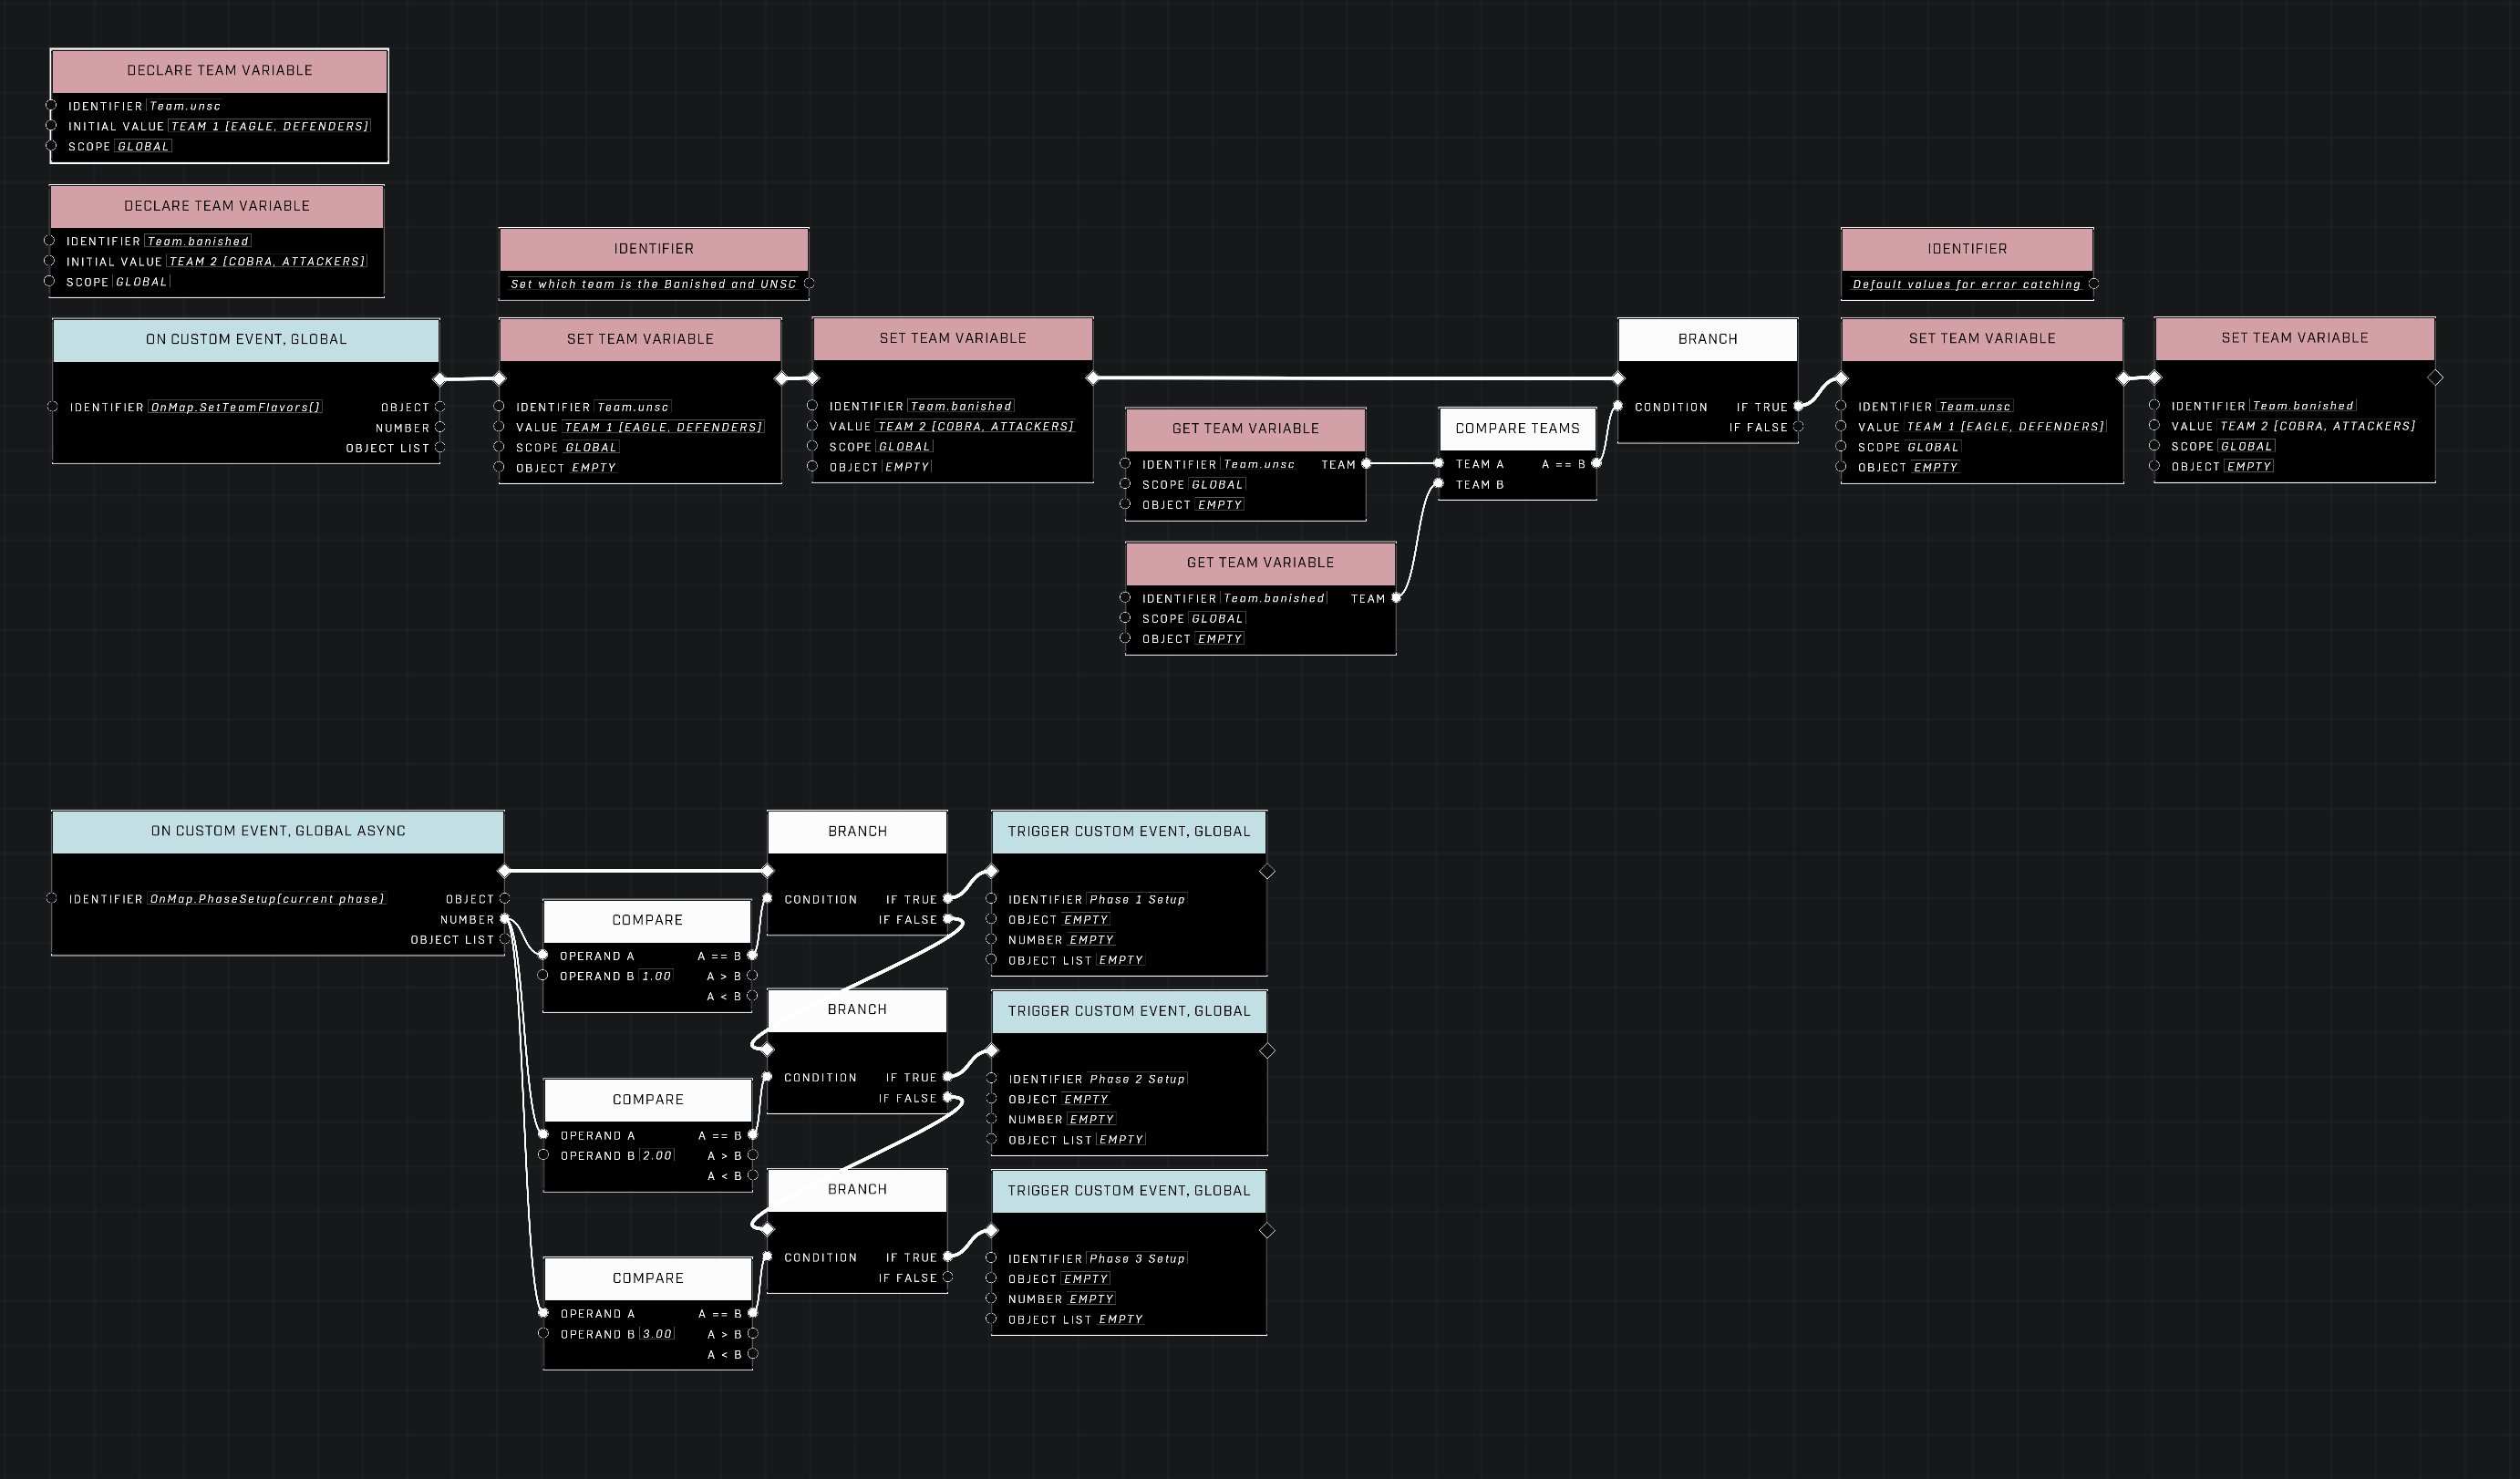Click the execution output diamond of Phase 3 Setup trigger node
This screenshot has height=1479, width=2520.
1267,1231
